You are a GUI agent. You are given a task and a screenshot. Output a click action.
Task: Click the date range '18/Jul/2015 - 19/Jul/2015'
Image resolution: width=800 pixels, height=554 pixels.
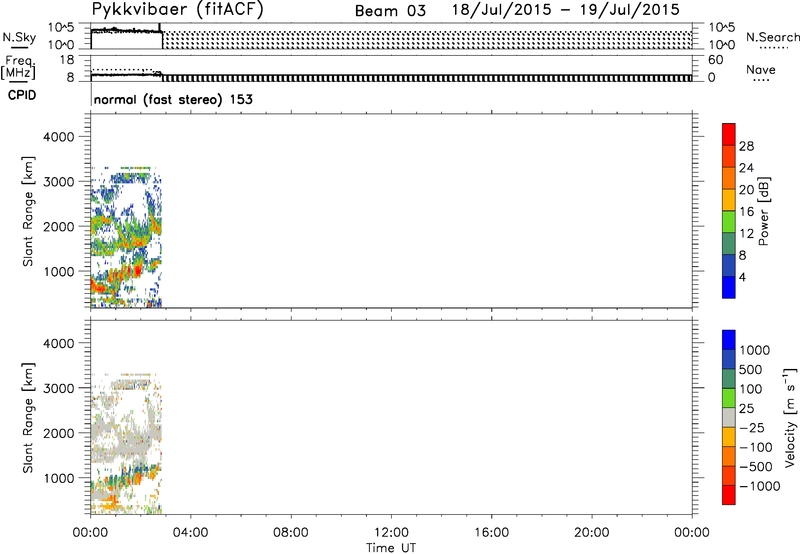tap(566, 10)
